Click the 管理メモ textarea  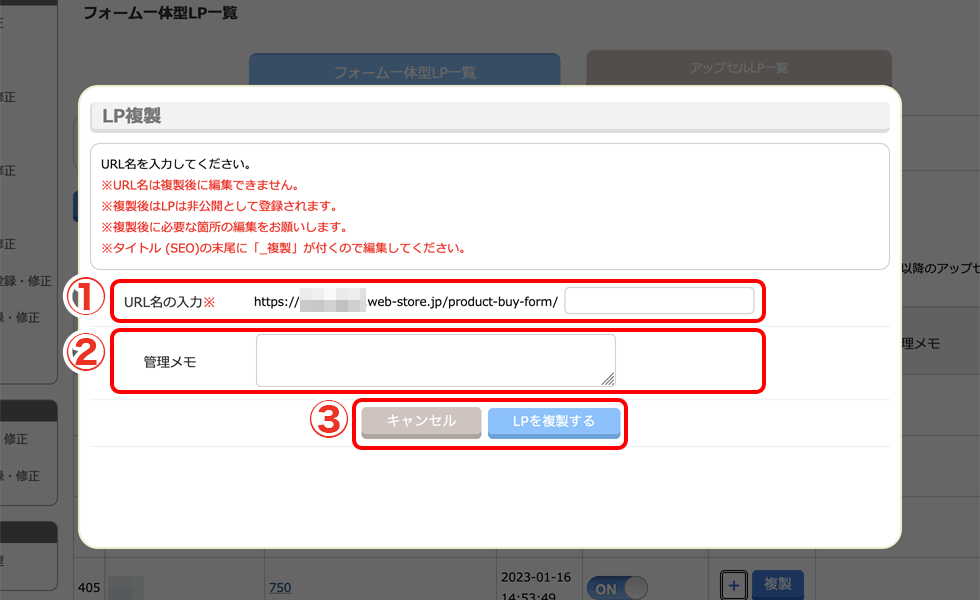coord(436,361)
